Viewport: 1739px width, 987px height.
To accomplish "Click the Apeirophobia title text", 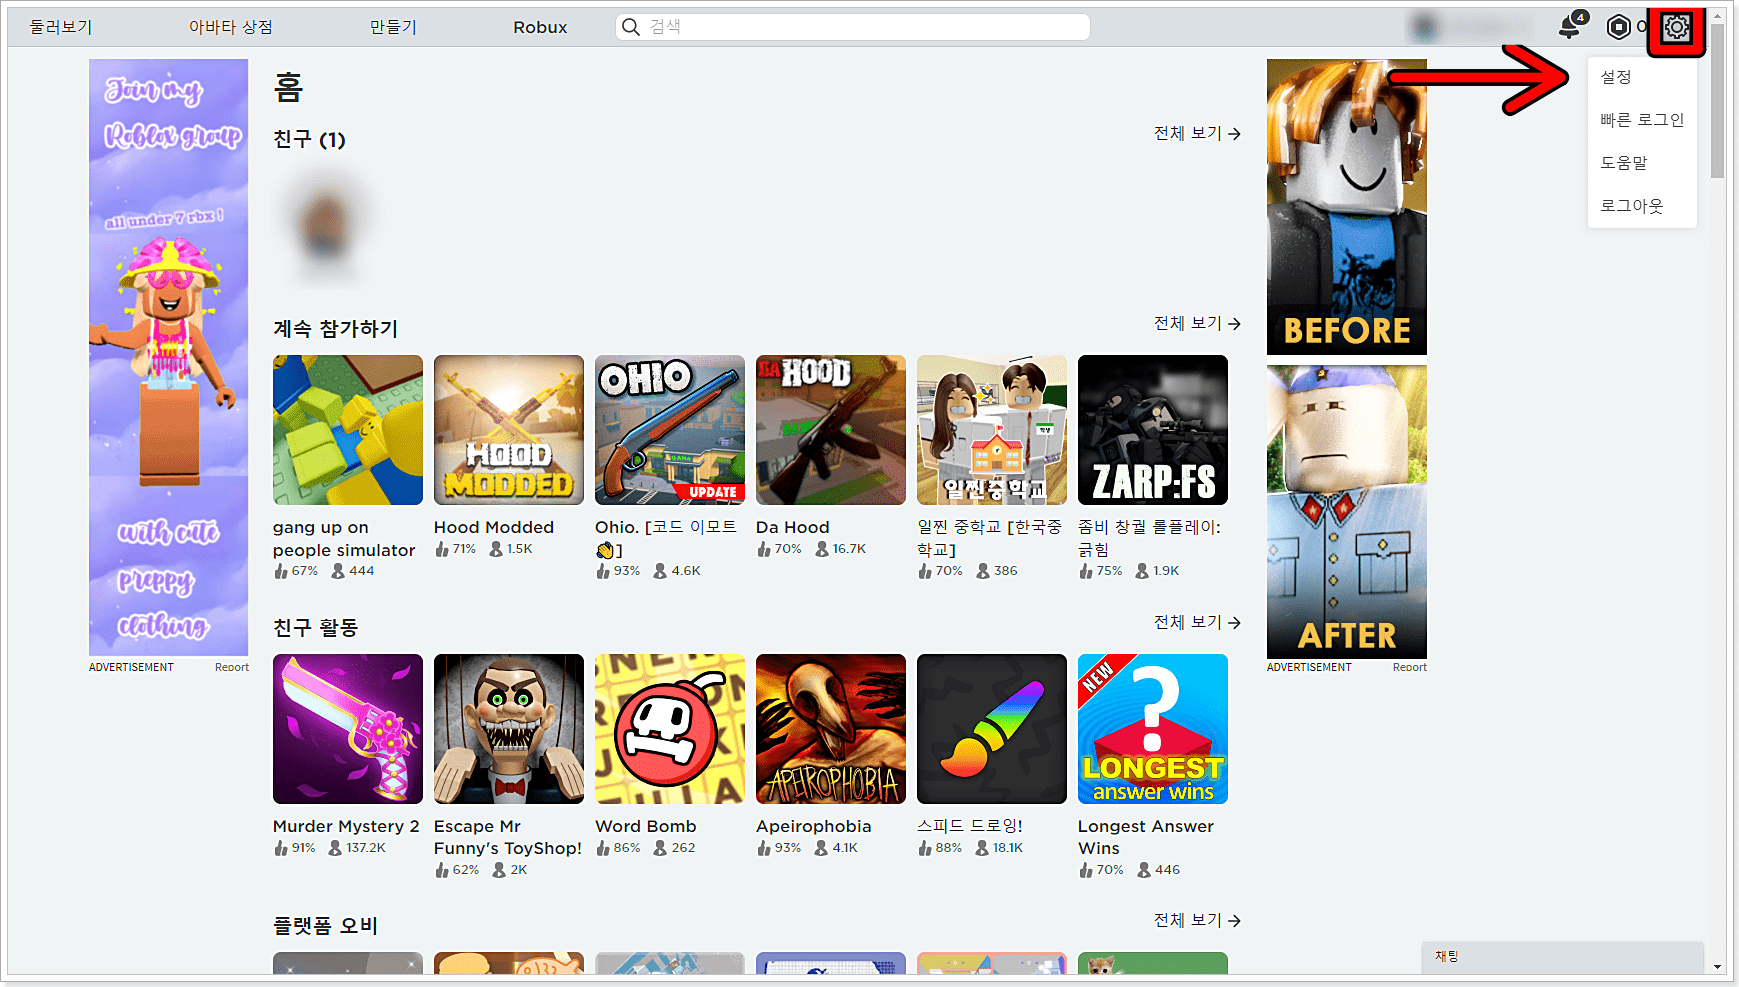I will click(814, 826).
